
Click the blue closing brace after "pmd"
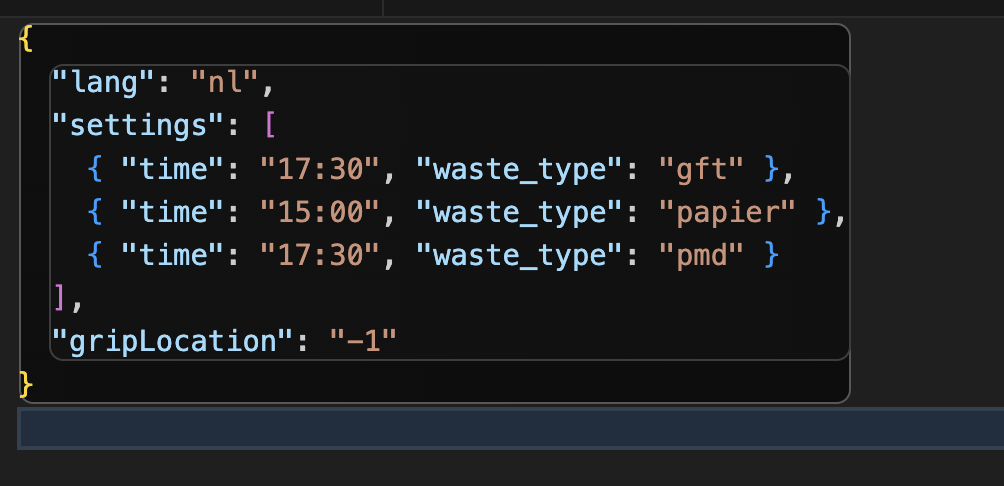click(x=771, y=255)
